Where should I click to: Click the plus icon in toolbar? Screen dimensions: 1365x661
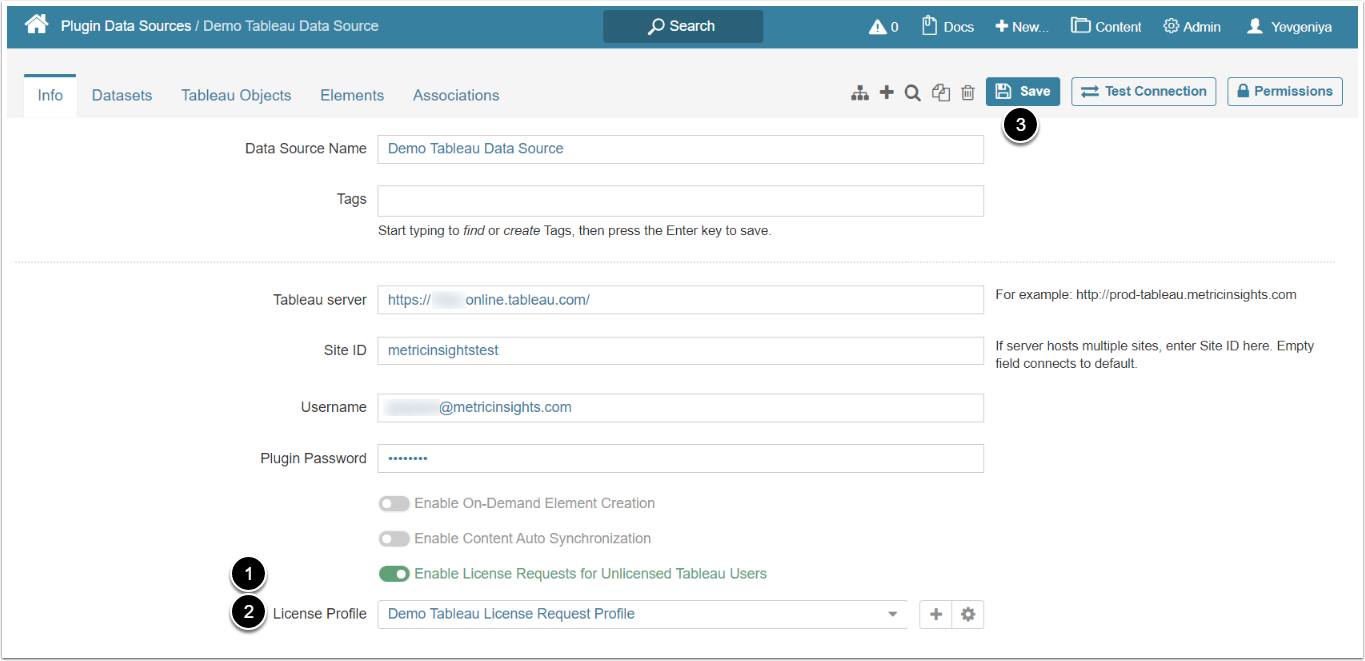[x=886, y=93]
